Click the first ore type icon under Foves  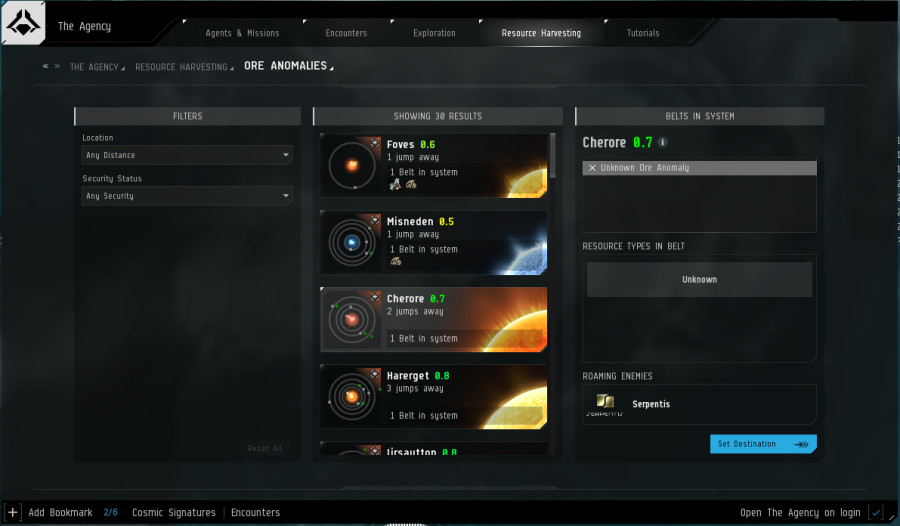[395, 184]
